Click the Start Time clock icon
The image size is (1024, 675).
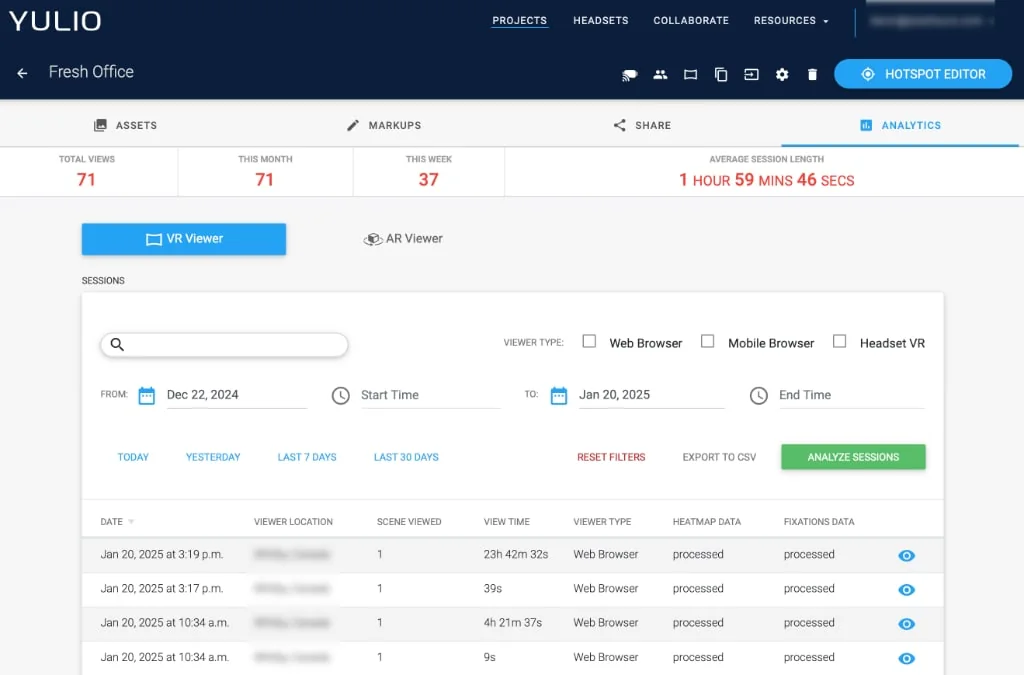click(340, 396)
